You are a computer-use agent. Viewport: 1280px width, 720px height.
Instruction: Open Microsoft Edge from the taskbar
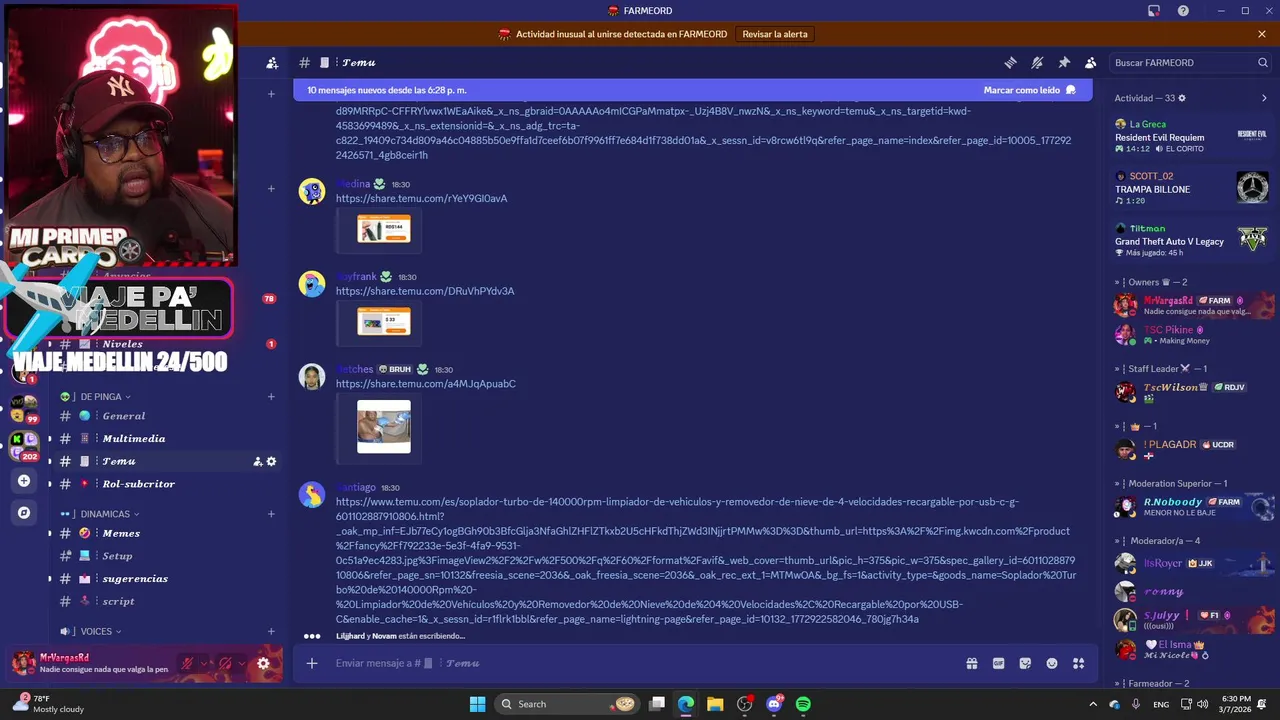click(x=686, y=704)
